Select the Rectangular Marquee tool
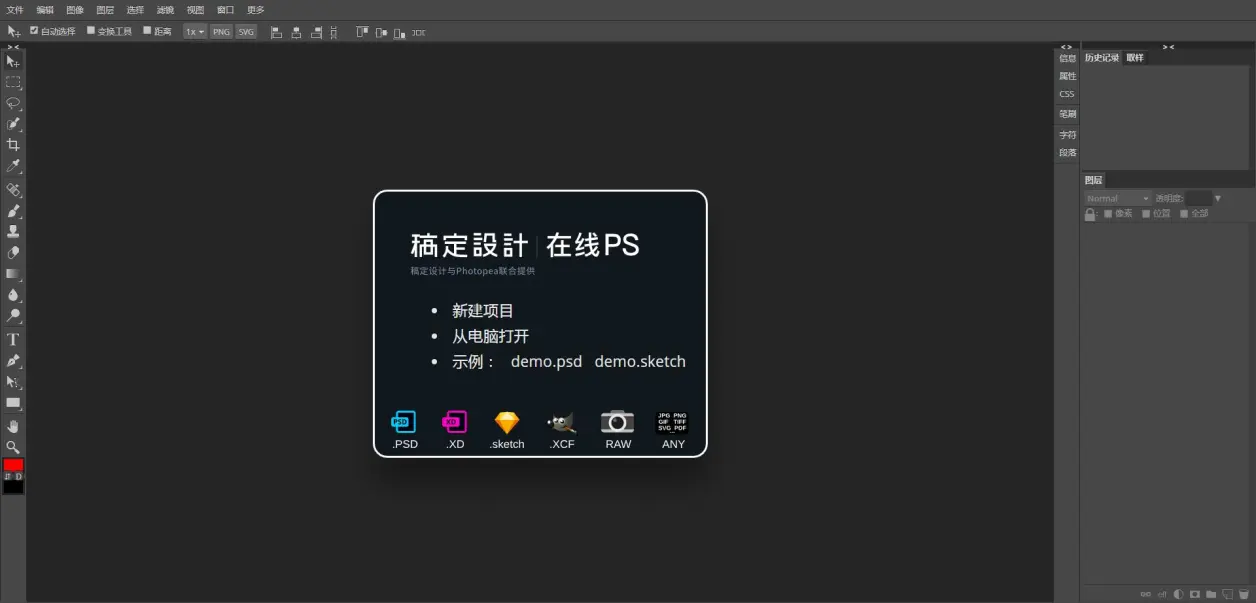 [x=13, y=82]
